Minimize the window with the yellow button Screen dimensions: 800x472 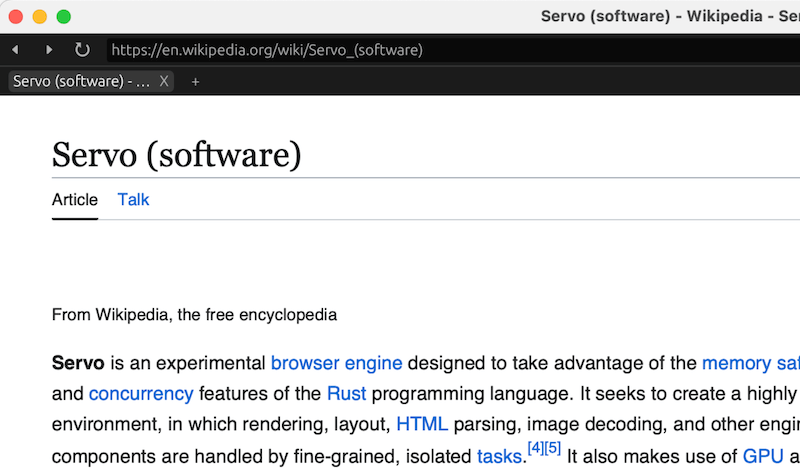[40, 16]
